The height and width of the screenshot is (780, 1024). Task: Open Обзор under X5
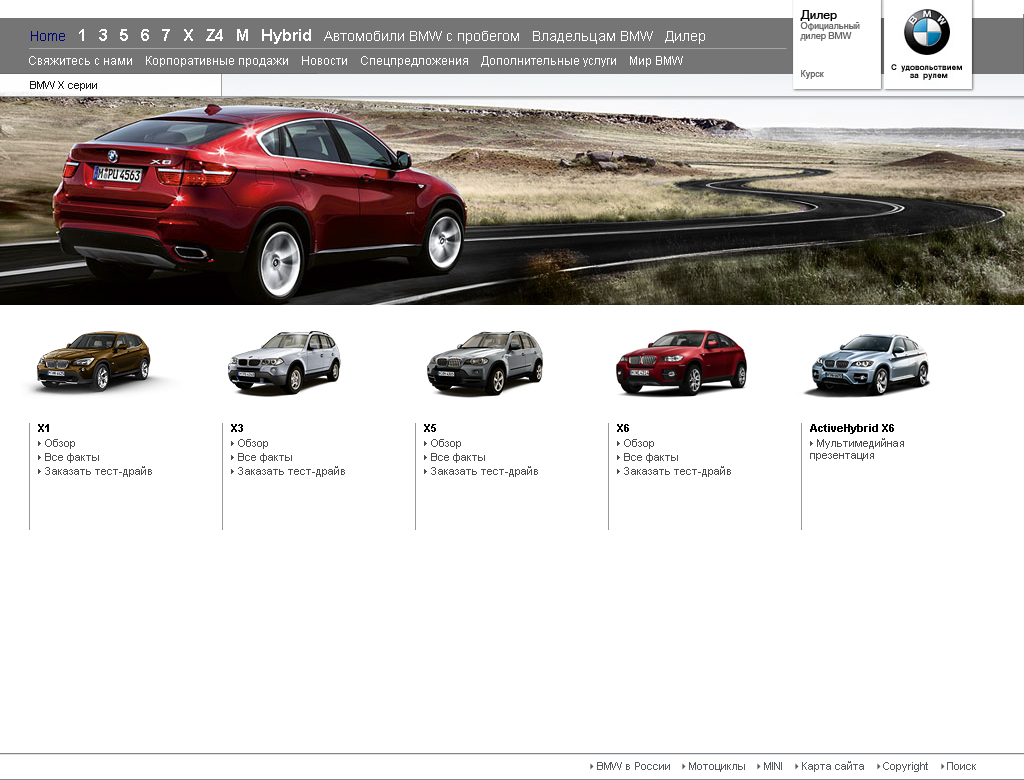[445, 443]
